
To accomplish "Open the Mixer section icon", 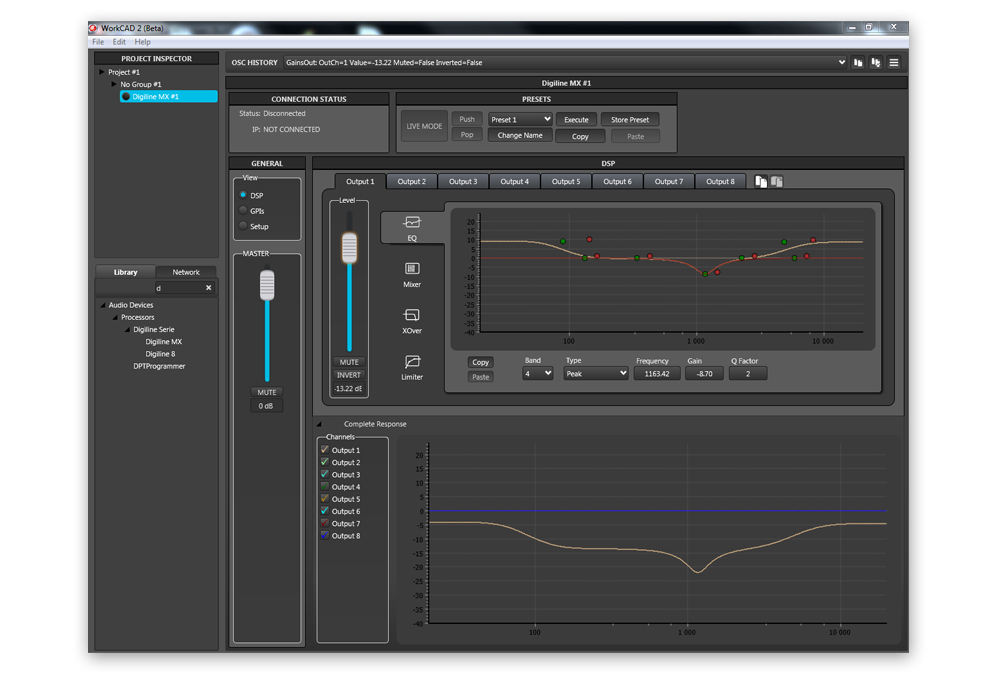I will [x=412, y=269].
